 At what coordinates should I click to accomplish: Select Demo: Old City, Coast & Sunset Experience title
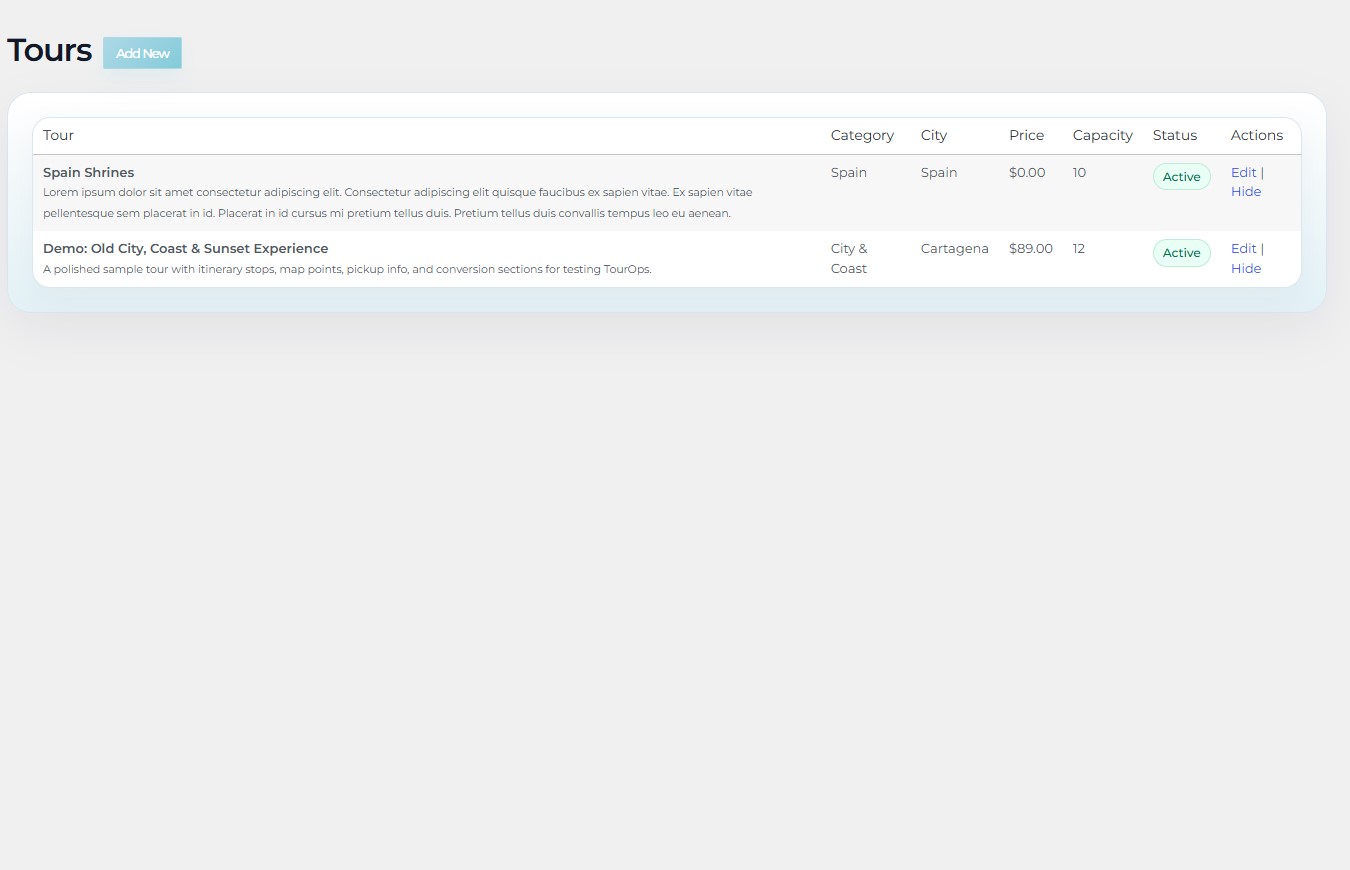click(x=185, y=249)
